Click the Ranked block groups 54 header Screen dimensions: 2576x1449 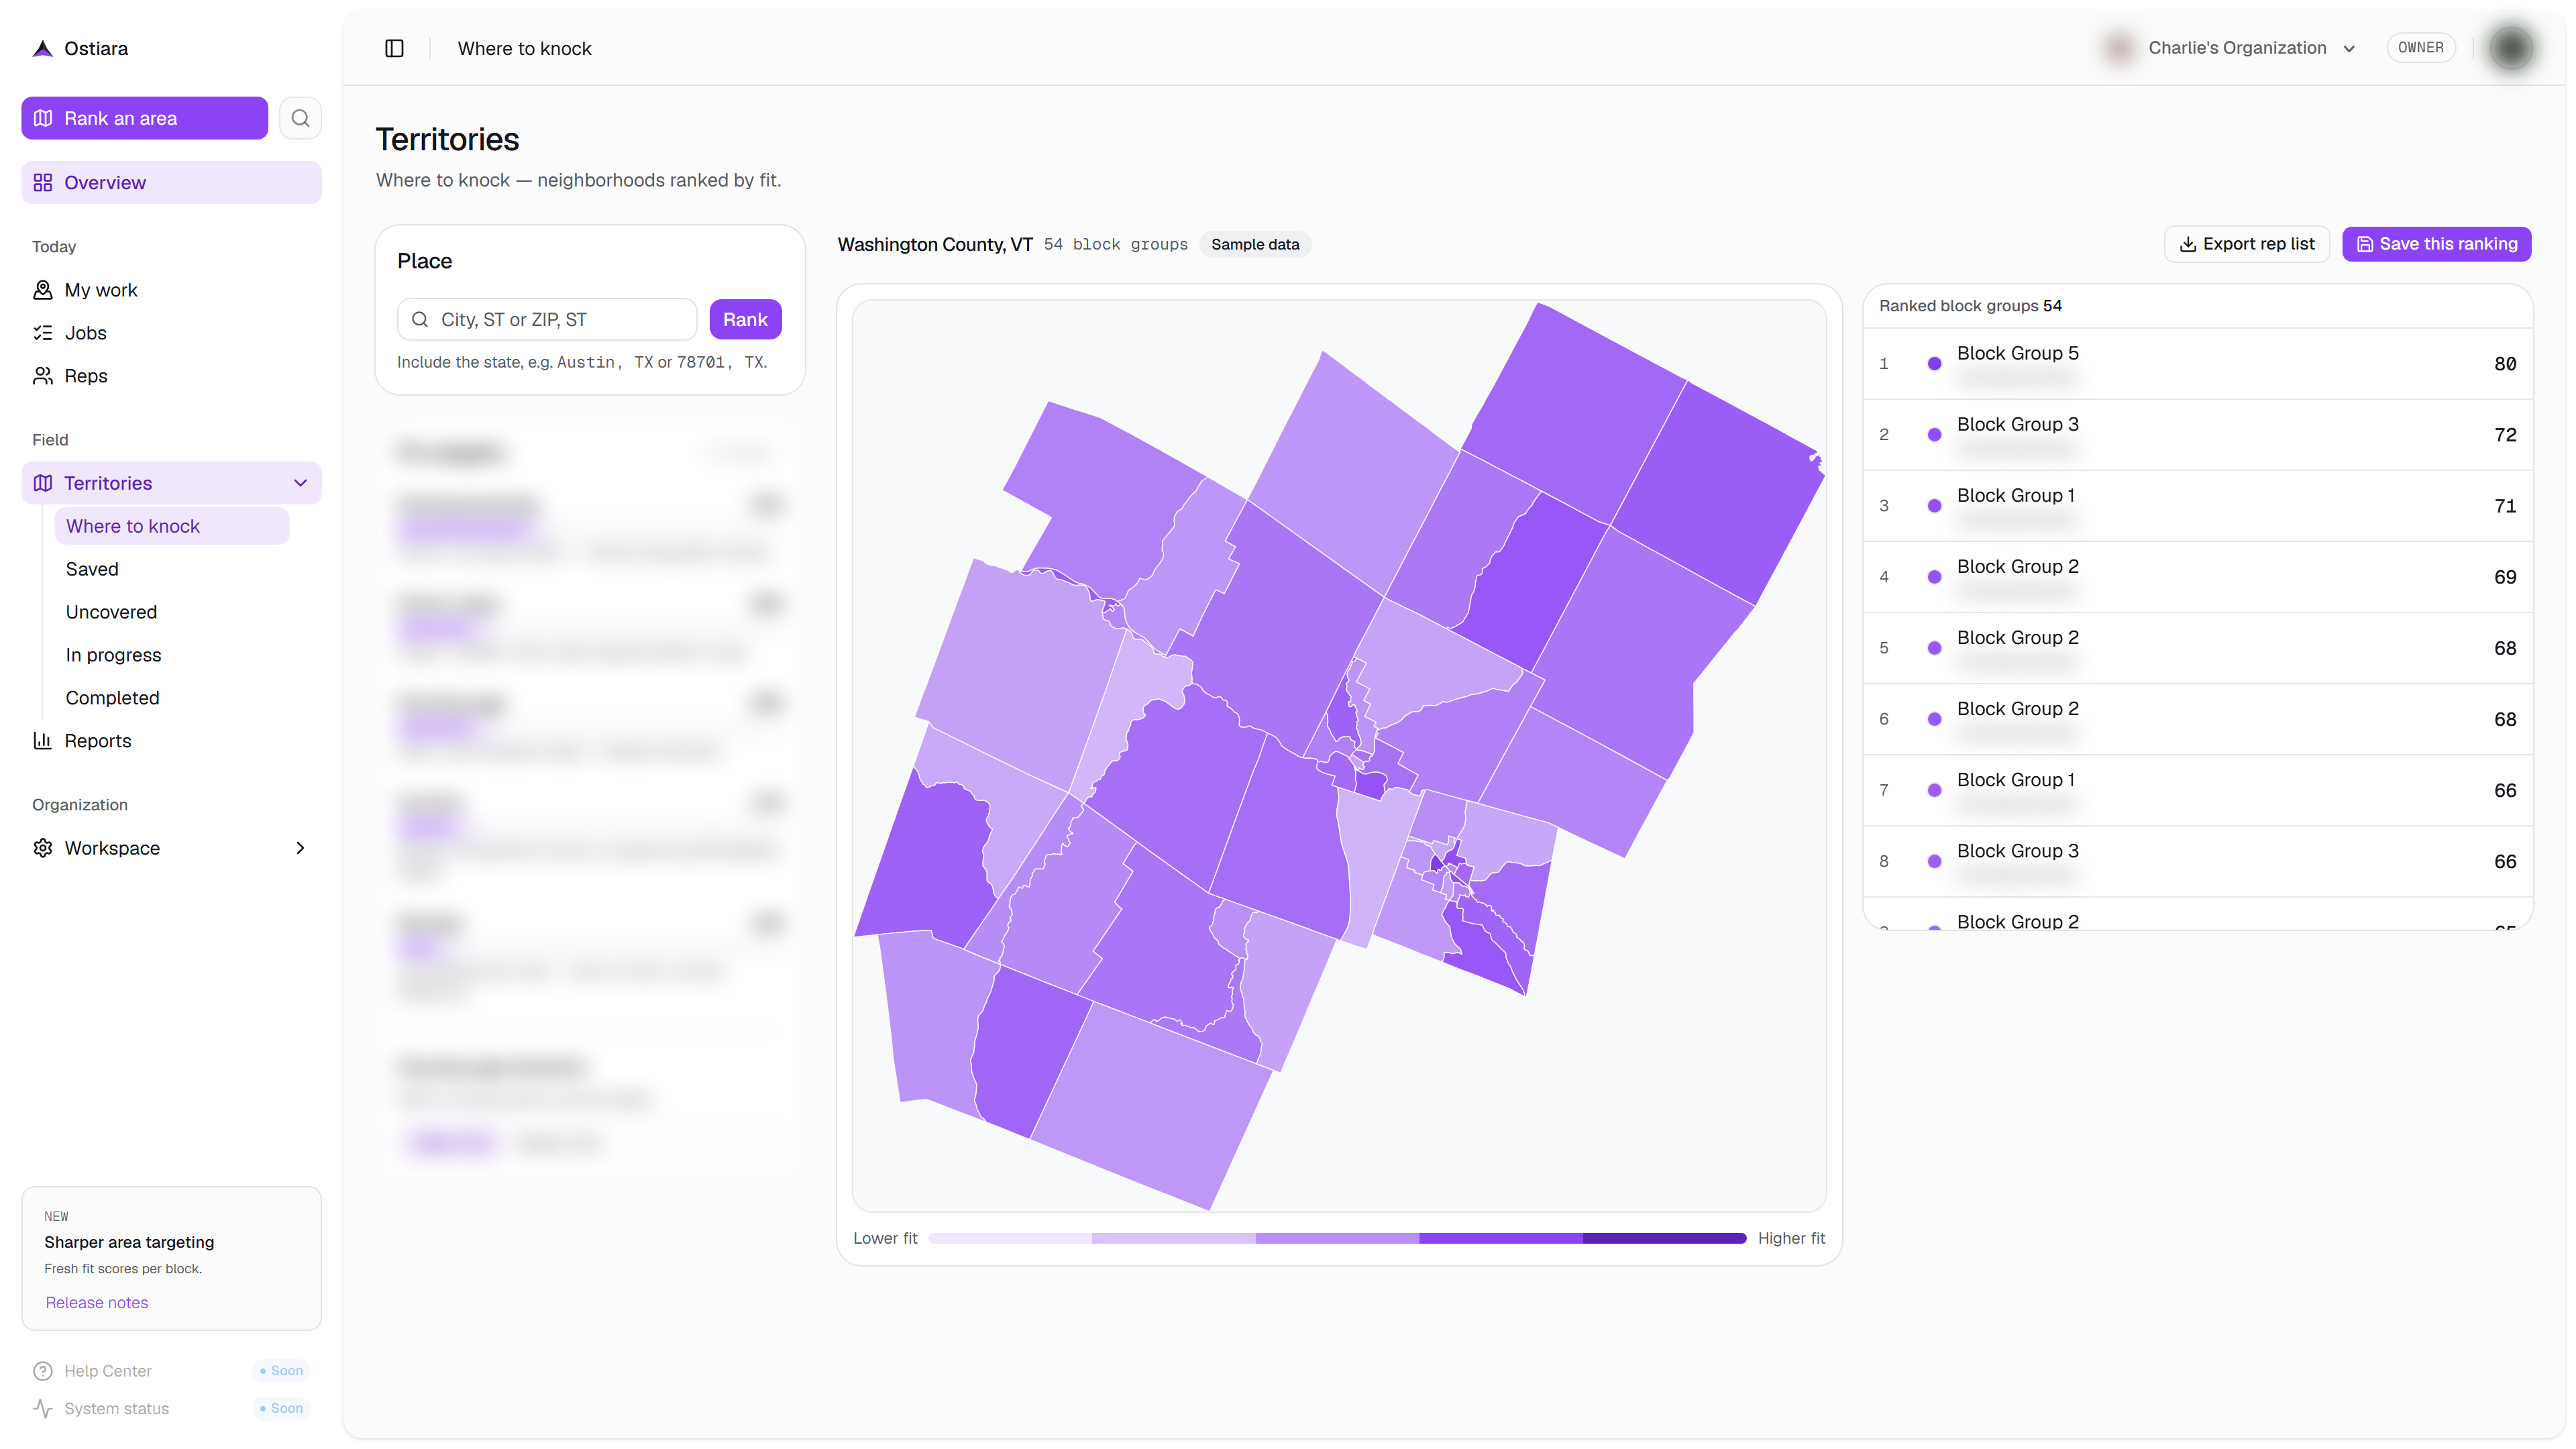click(x=1970, y=306)
